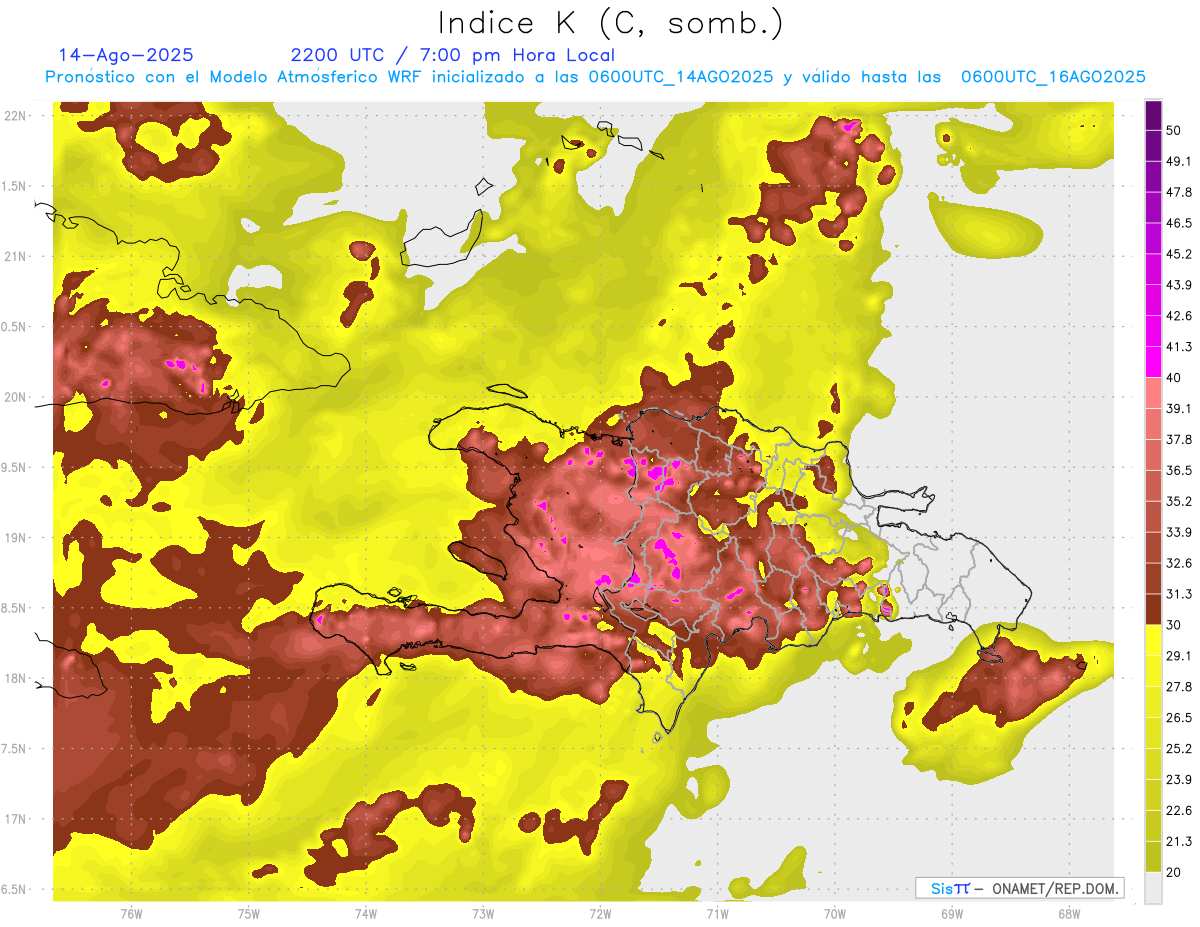Click the colorbar value '35.2'
The height and width of the screenshot is (927, 1200).
(1179, 501)
